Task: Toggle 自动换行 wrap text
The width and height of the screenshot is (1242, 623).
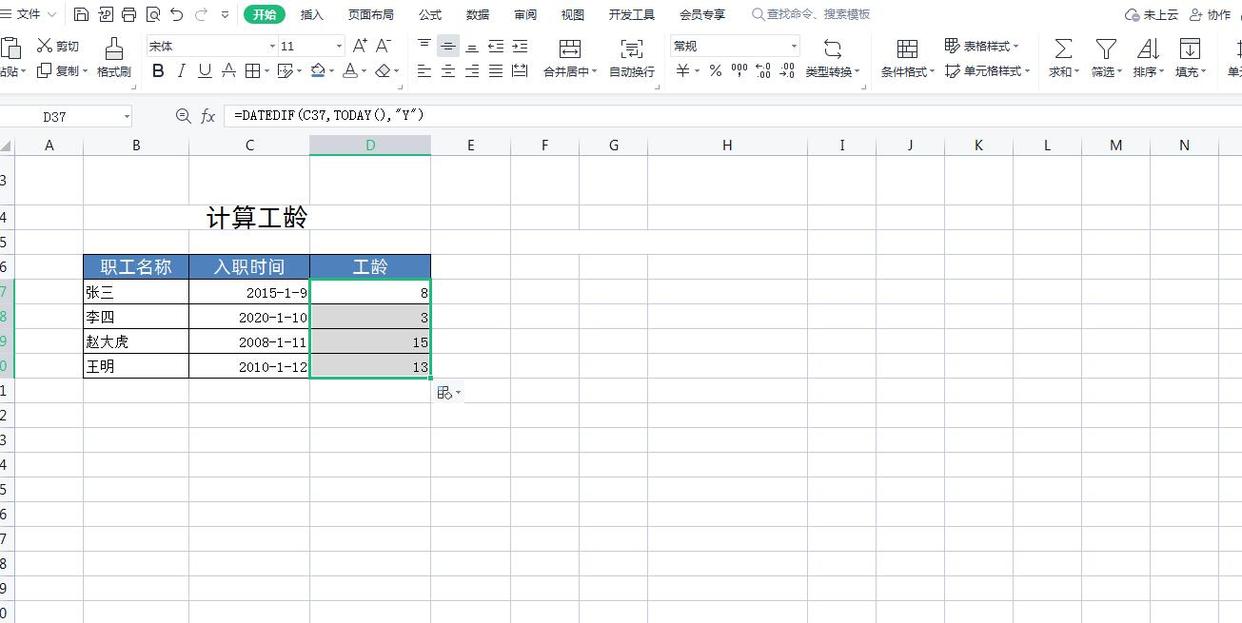Action: [631, 55]
